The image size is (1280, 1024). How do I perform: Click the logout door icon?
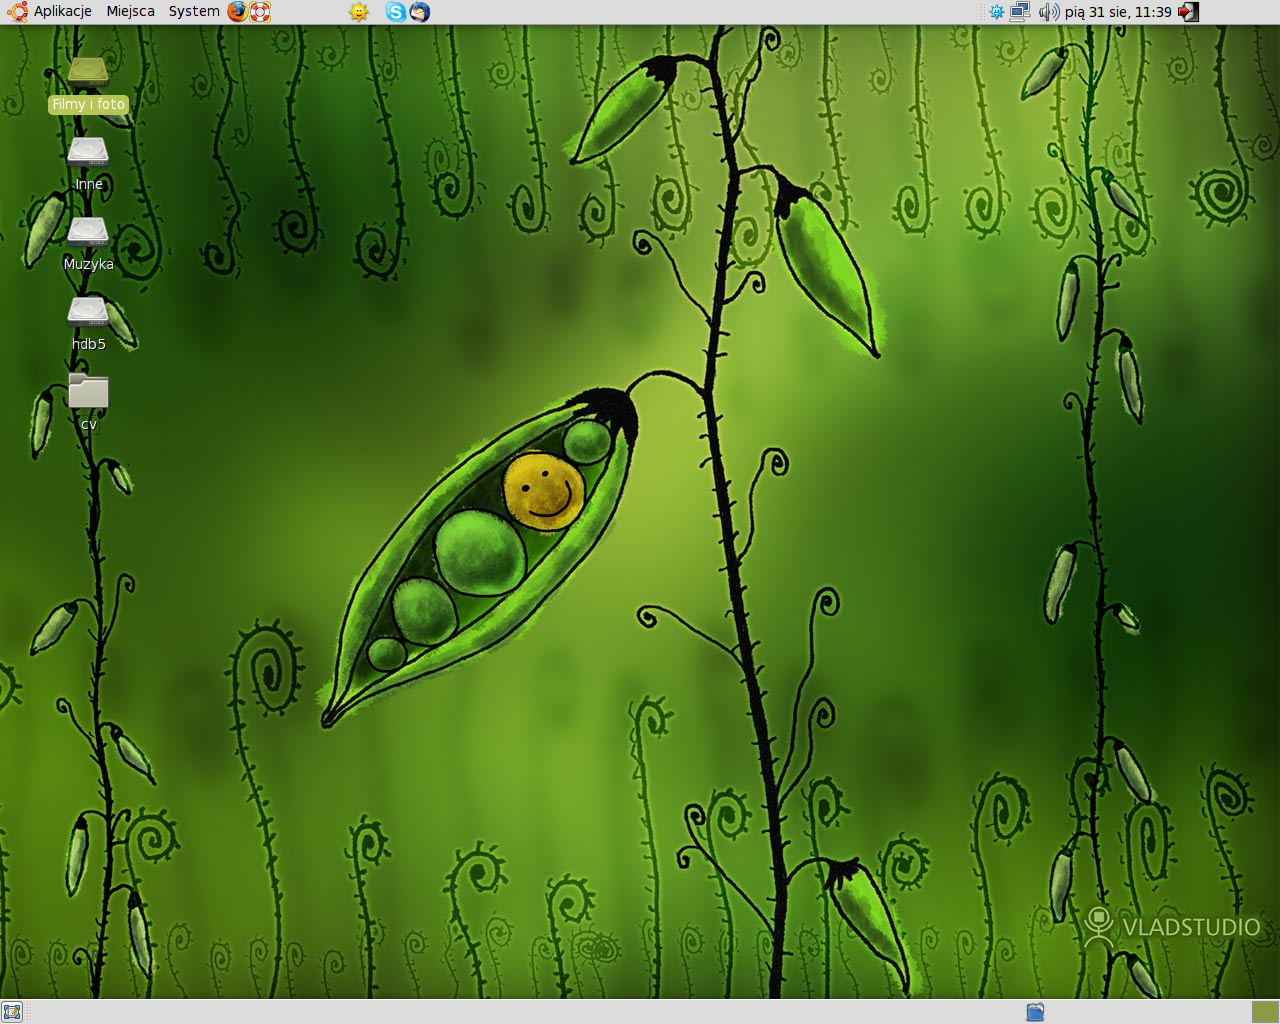coord(1188,12)
